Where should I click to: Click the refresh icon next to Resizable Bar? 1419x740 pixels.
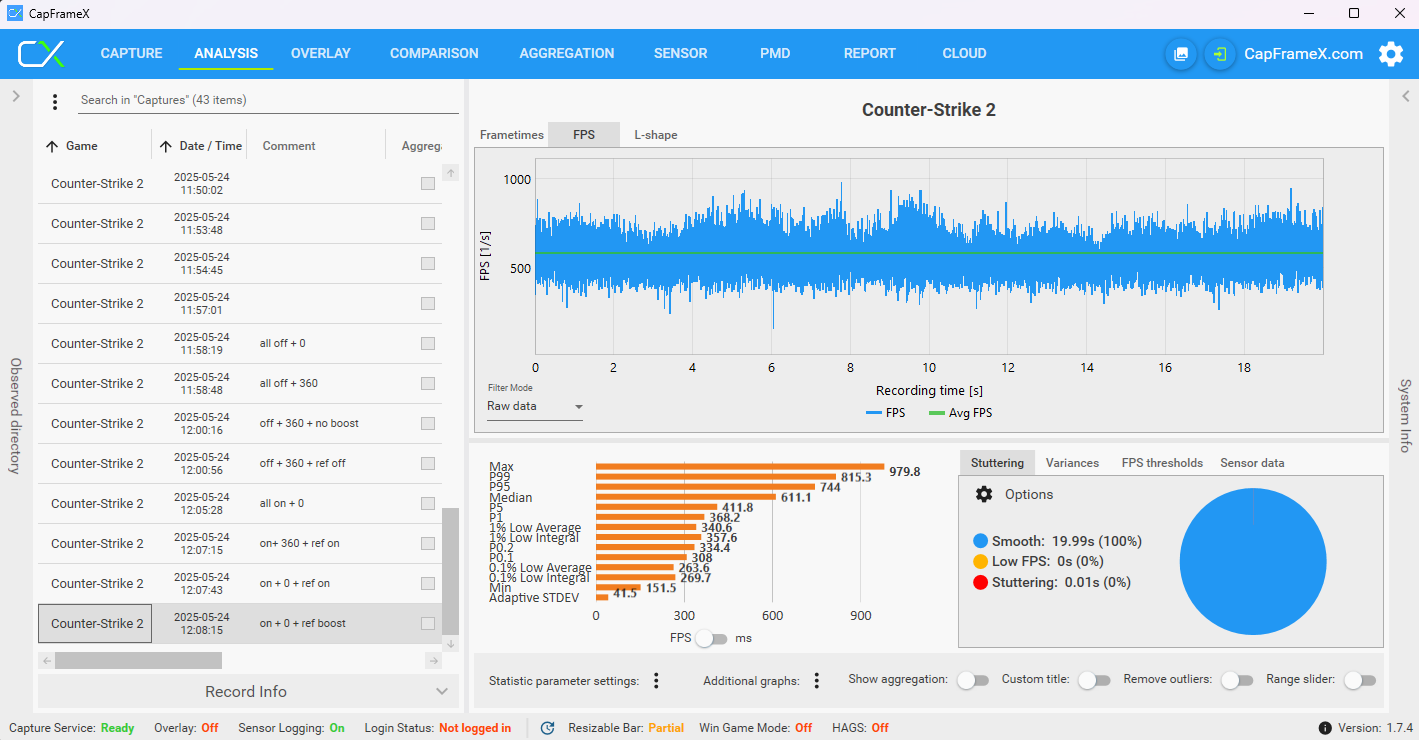pos(547,728)
